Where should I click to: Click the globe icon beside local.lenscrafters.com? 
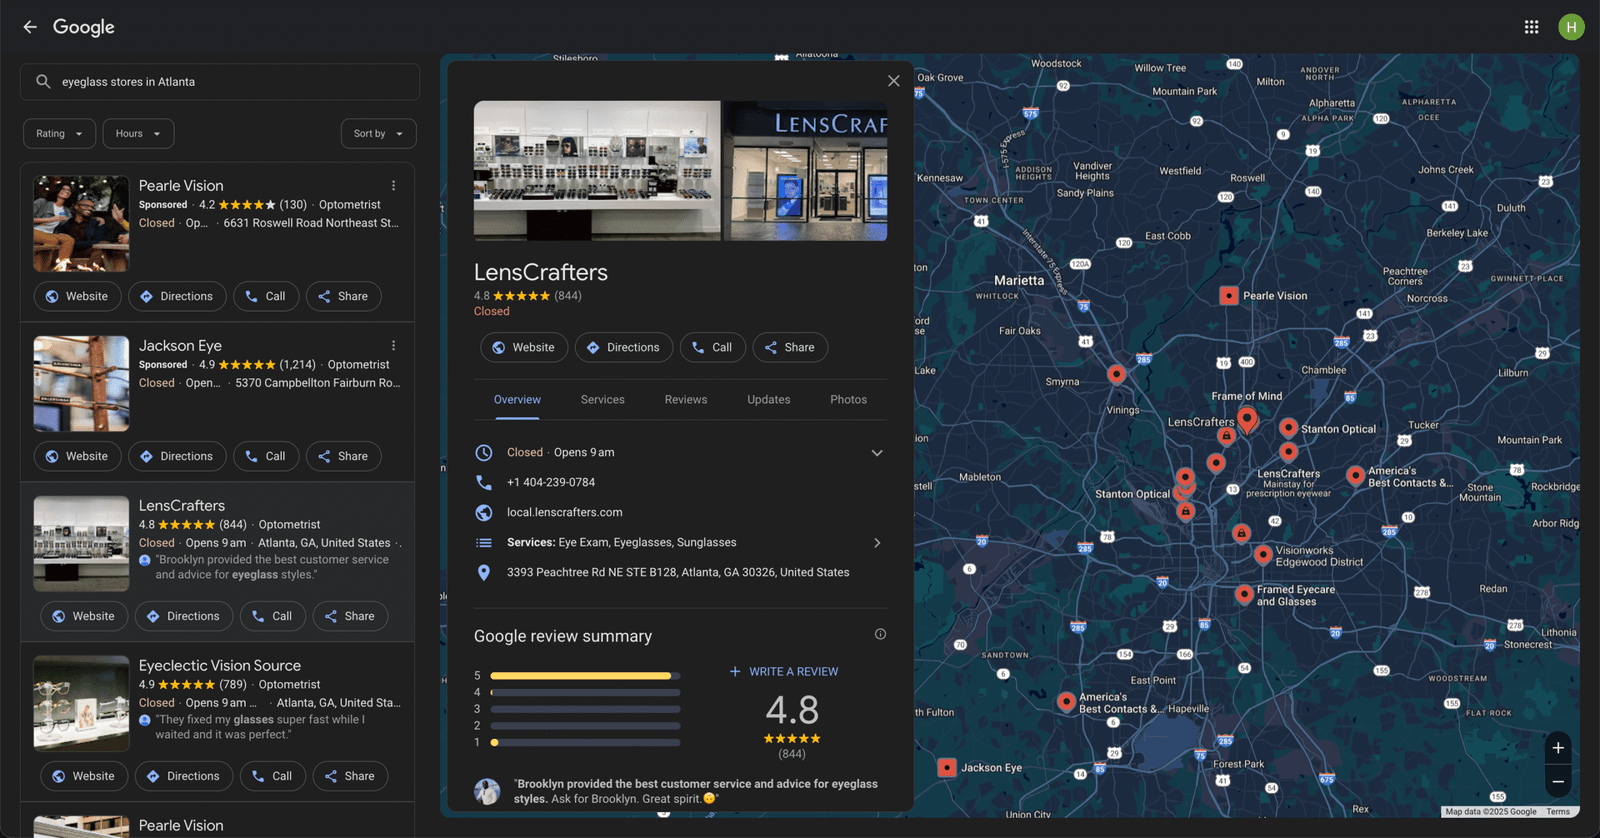coord(484,512)
